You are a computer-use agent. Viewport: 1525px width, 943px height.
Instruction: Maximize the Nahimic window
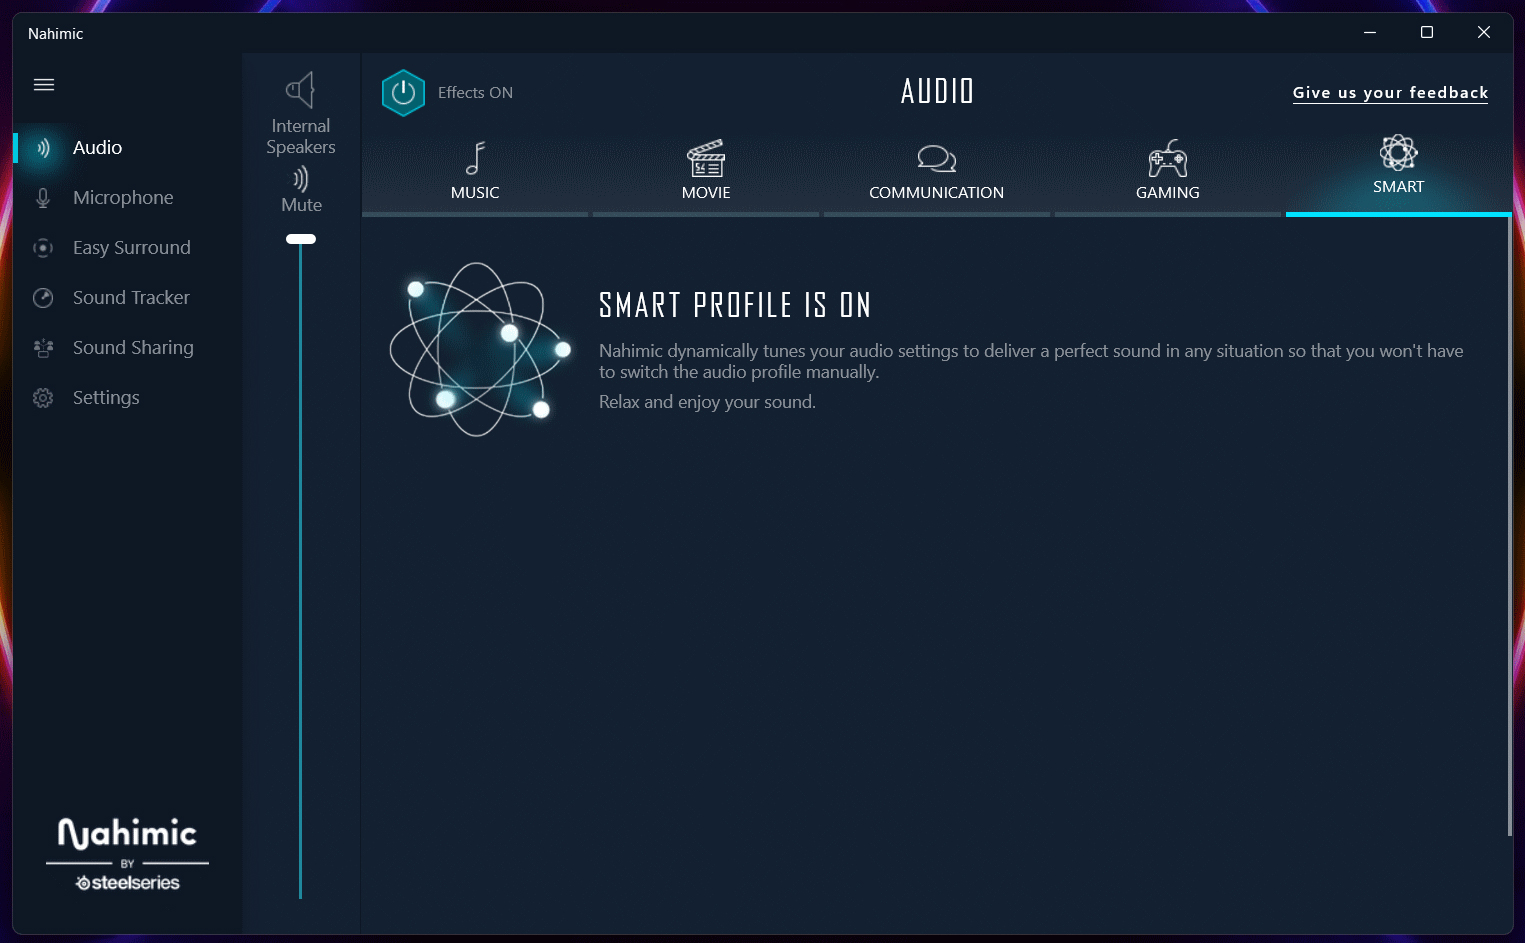click(1427, 33)
